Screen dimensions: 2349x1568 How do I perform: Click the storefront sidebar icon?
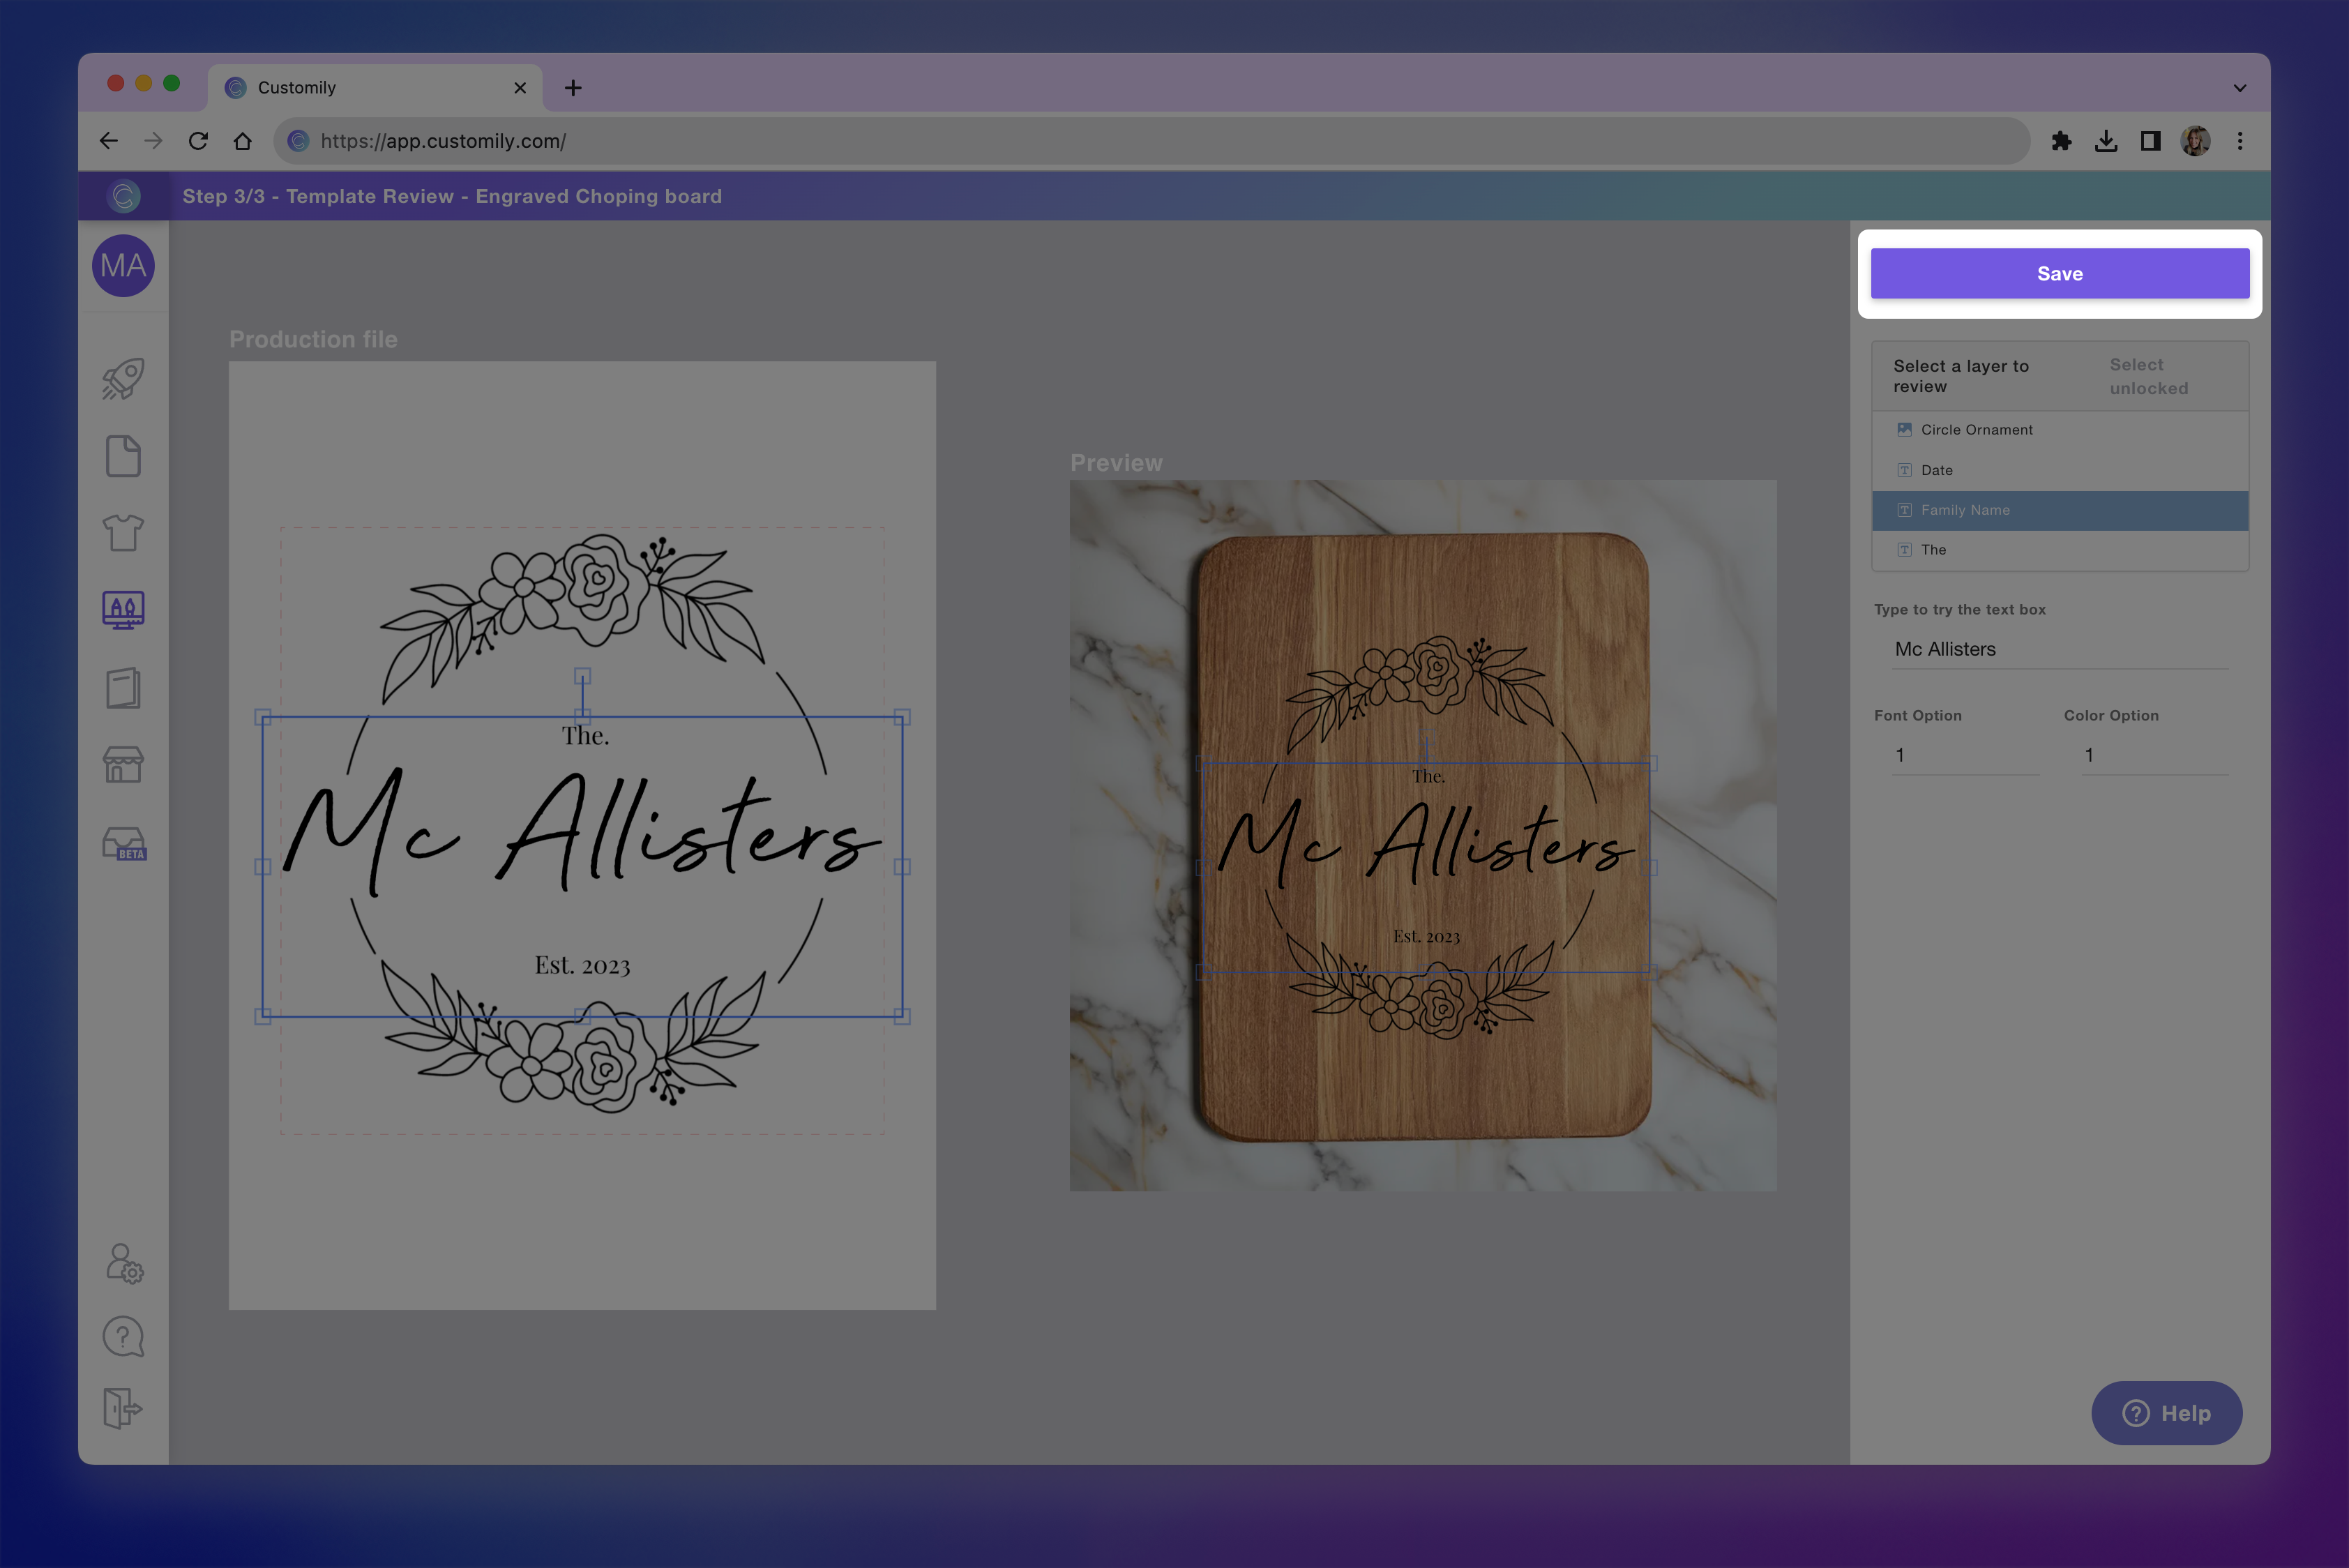pyautogui.click(x=123, y=765)
